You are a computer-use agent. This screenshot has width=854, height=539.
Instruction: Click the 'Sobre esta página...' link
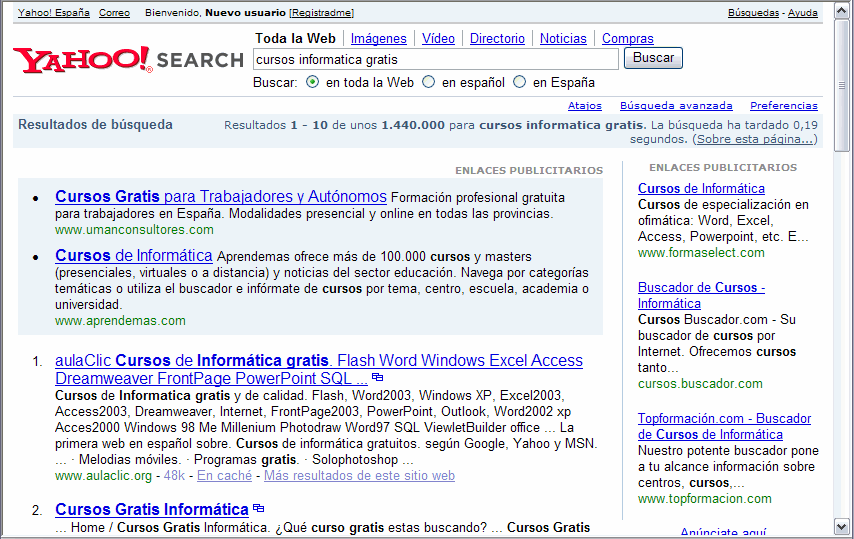755,139
